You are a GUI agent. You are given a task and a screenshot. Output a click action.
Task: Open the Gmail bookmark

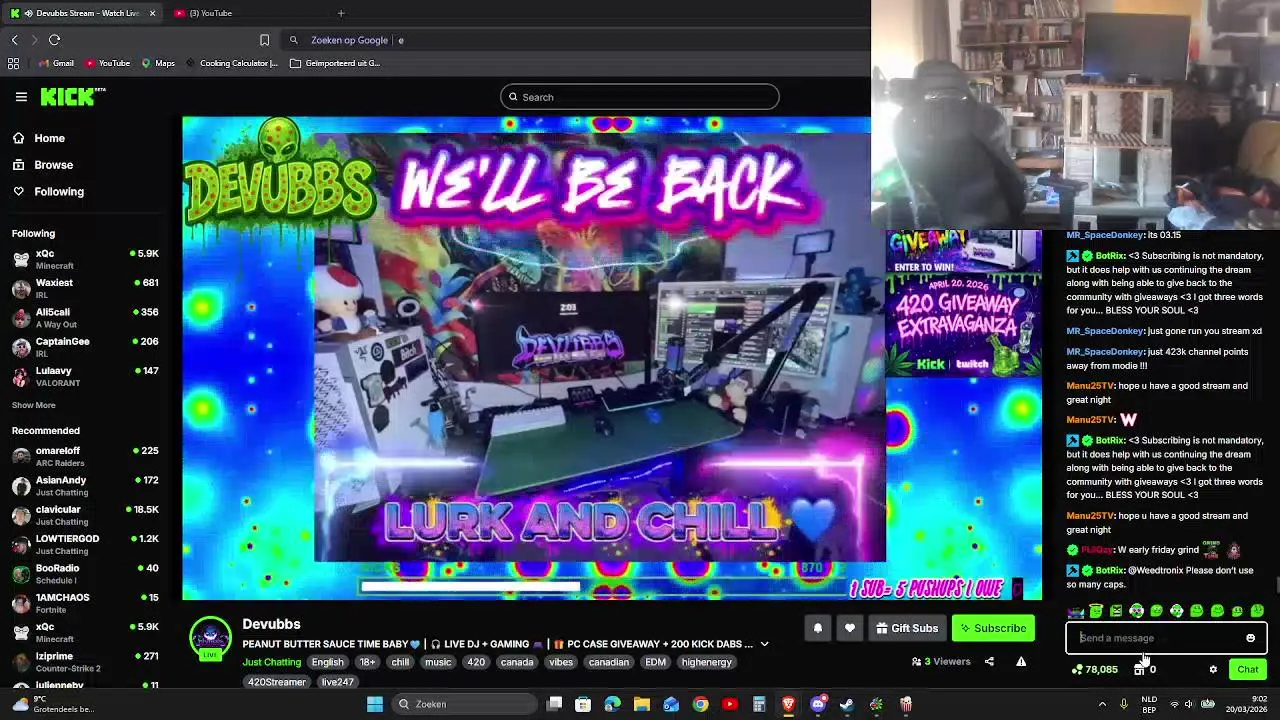[56, 63]
